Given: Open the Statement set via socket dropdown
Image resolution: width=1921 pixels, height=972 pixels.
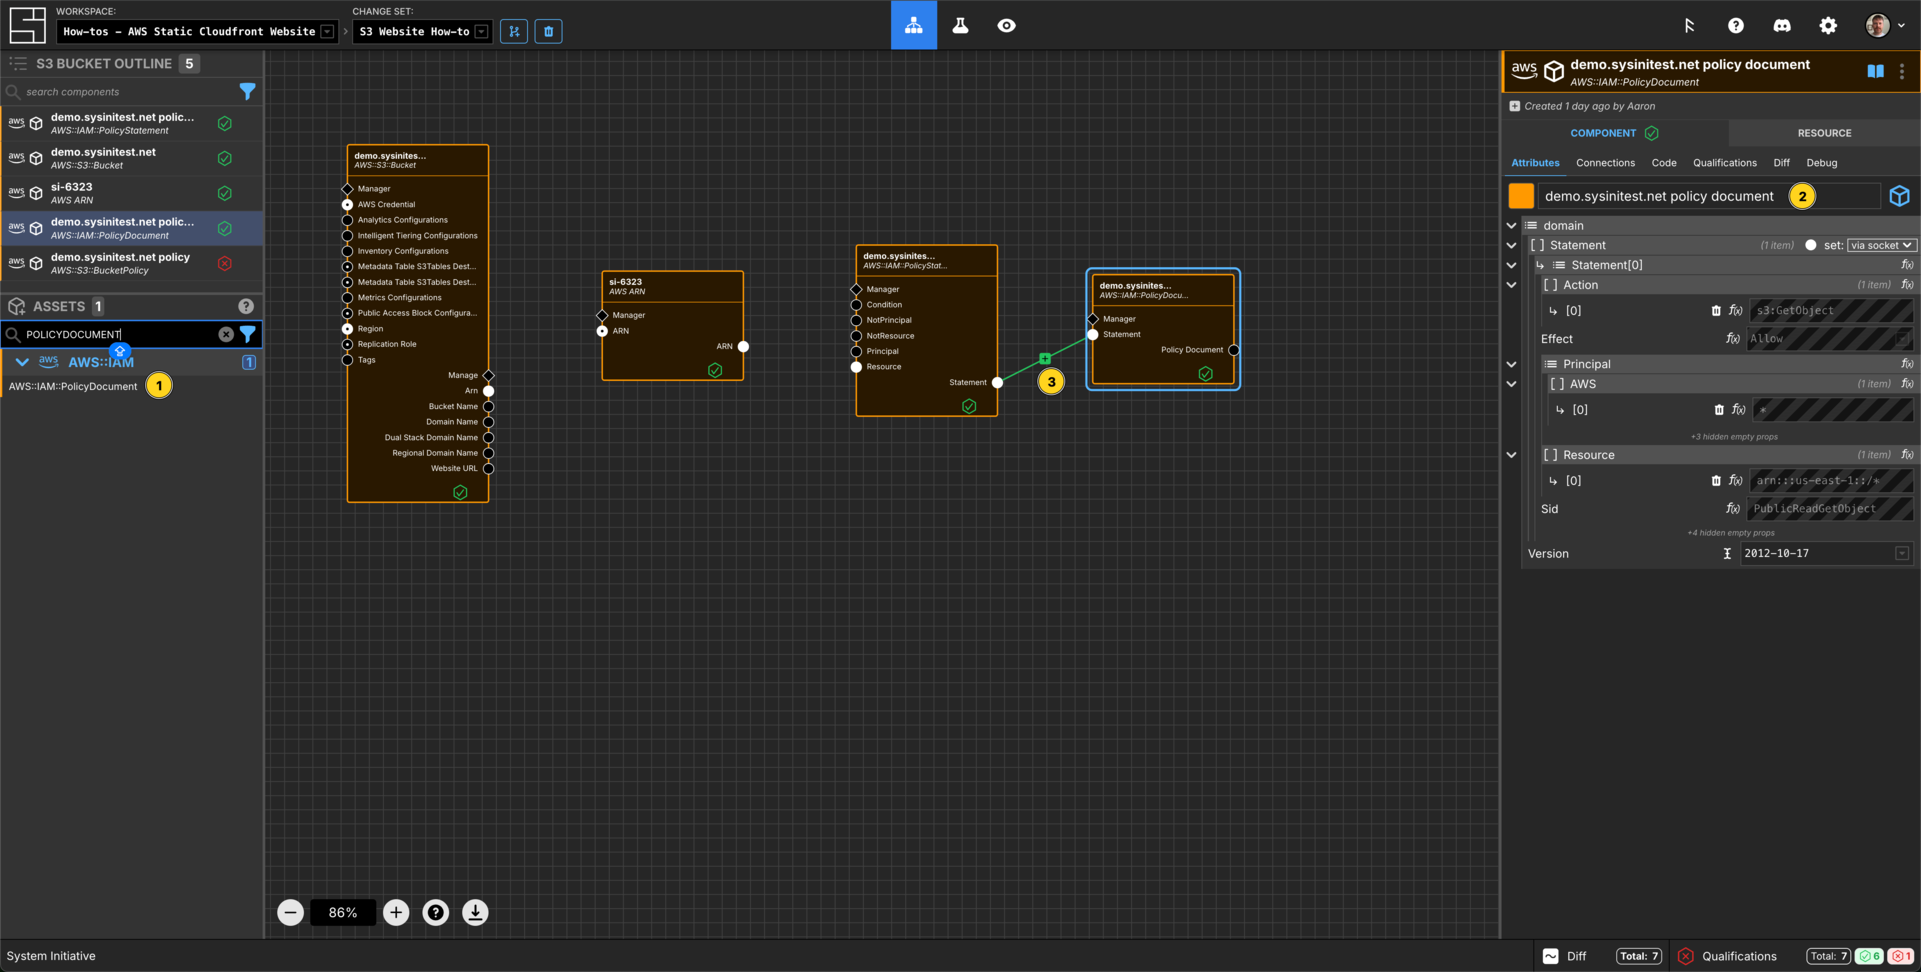Looking at the screenshot, I should coord(1881,245).
